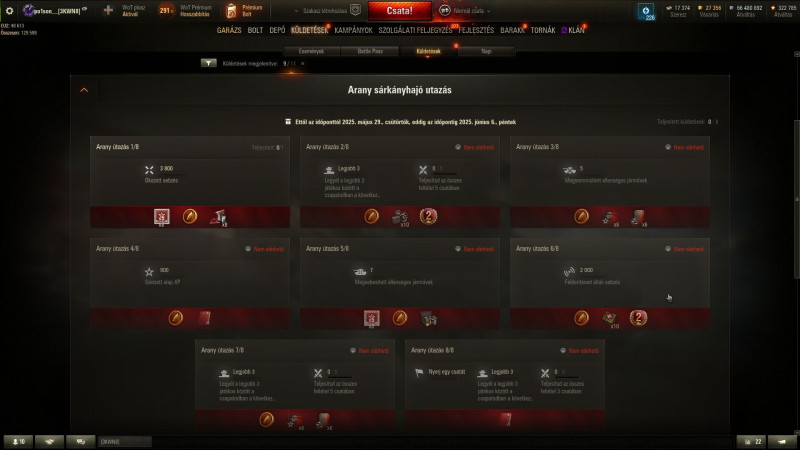Click the red Csata! battle button
Screen dimensions: 800x450
399,11
